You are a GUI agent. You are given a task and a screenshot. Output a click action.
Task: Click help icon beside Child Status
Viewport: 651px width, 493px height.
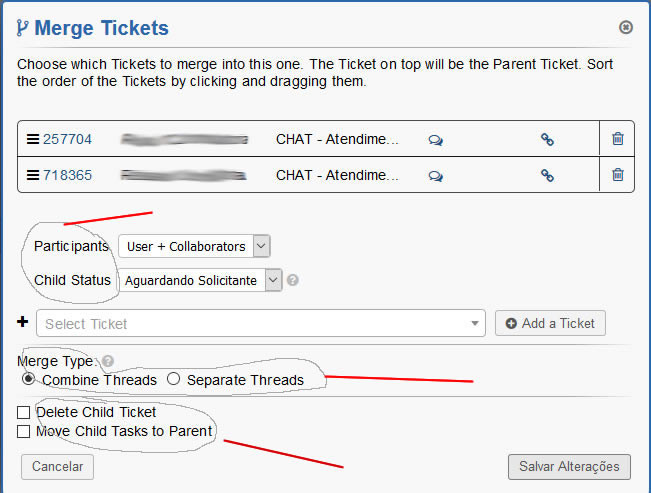[x=293, y=281]
